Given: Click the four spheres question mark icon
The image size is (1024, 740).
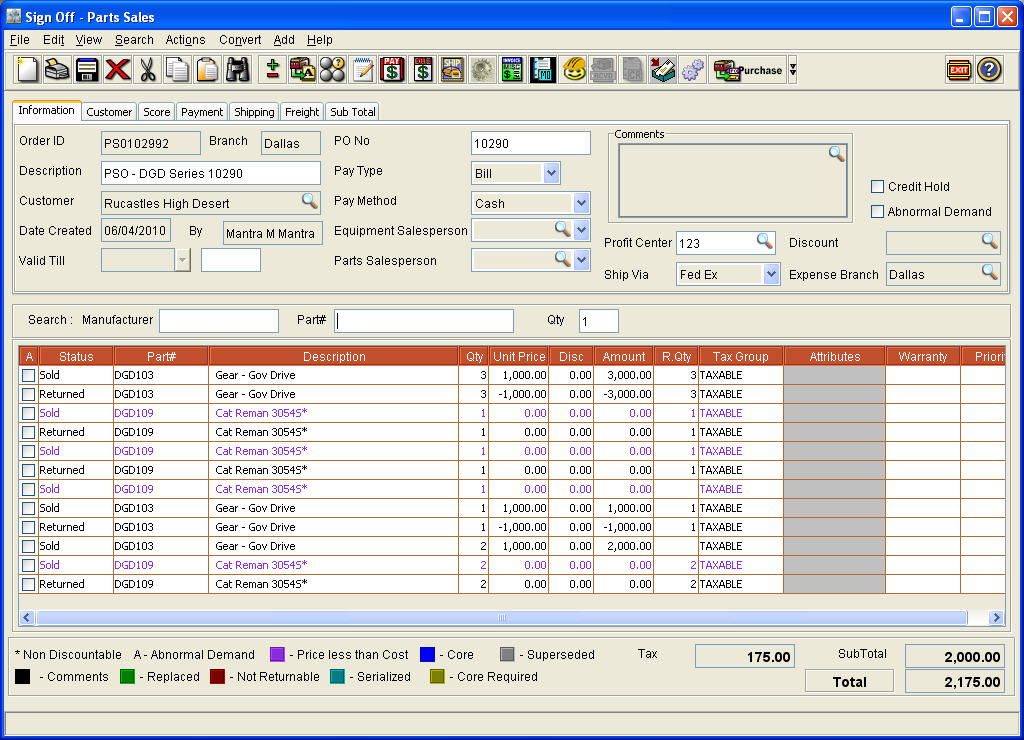Looking at the screenshot, I should coord(332,69).
